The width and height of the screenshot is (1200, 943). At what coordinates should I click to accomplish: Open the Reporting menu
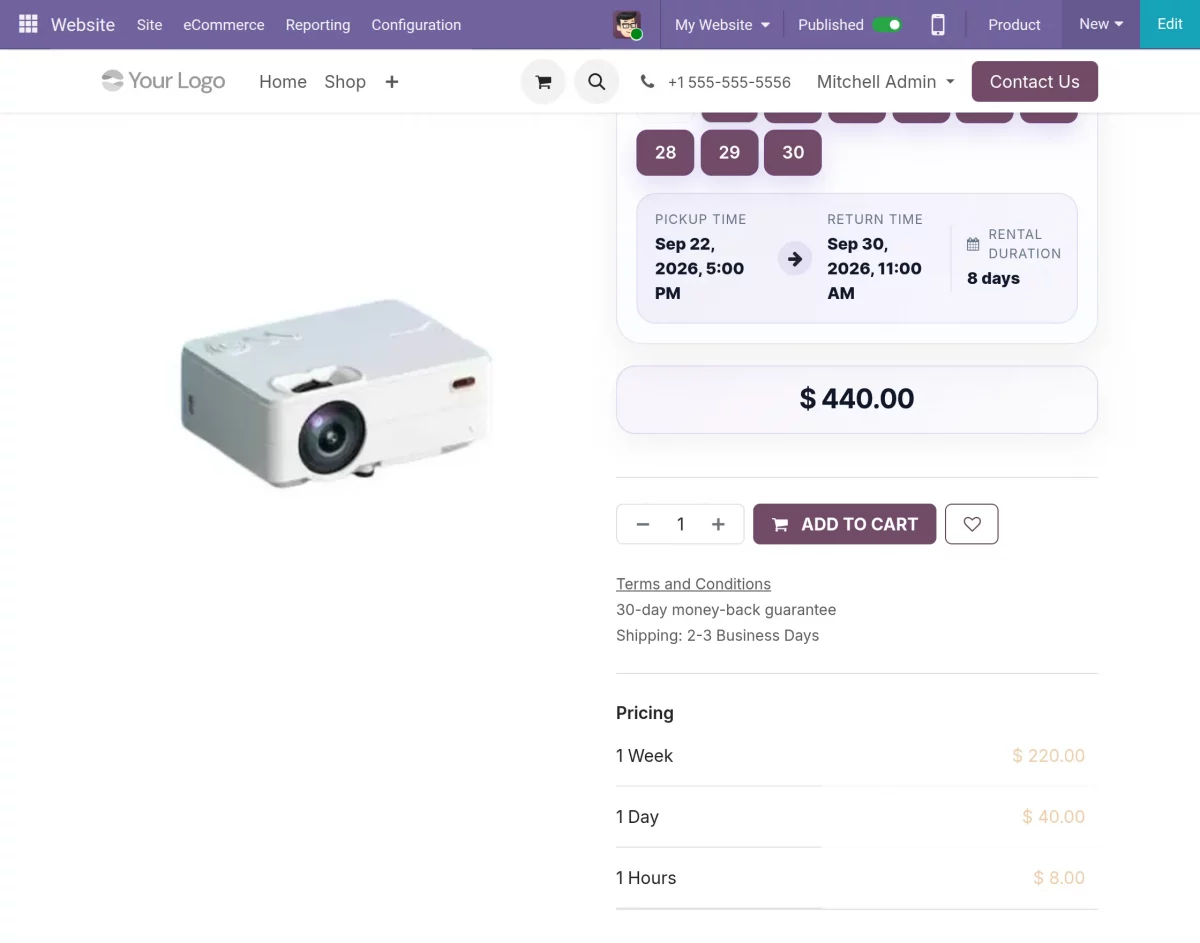[x=318, y=25]
